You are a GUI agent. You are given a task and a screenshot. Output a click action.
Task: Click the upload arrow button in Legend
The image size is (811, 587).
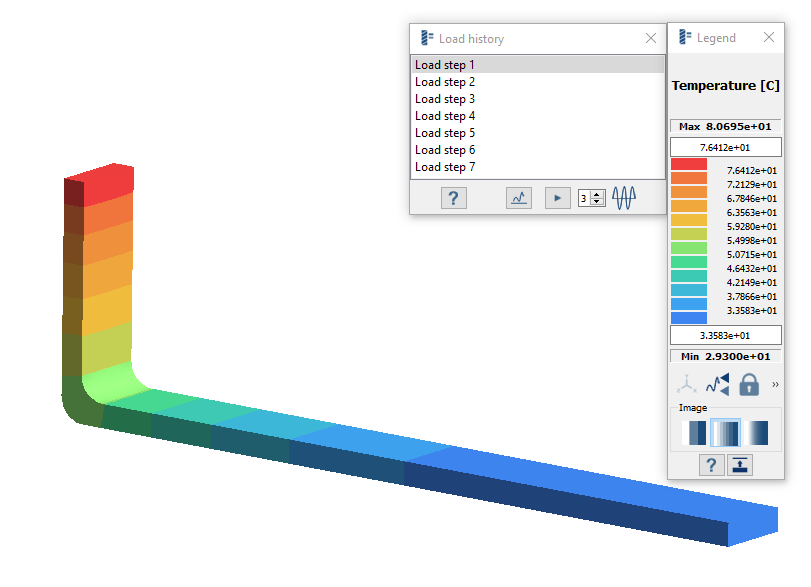coord(740,465)
